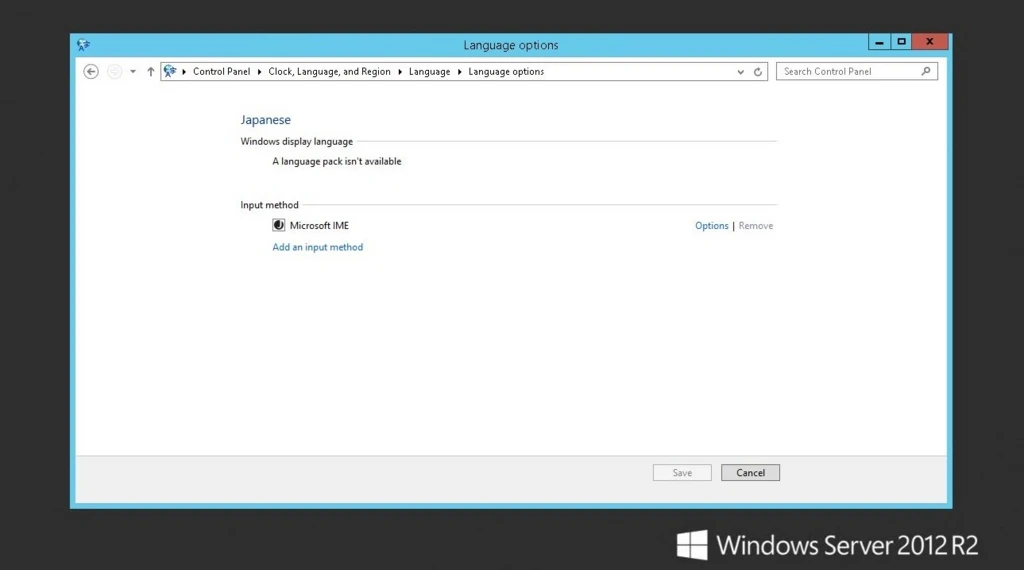This screenshot has height=570, width=1024.
Task: Click the Input method section label
Action: [269, 205]
